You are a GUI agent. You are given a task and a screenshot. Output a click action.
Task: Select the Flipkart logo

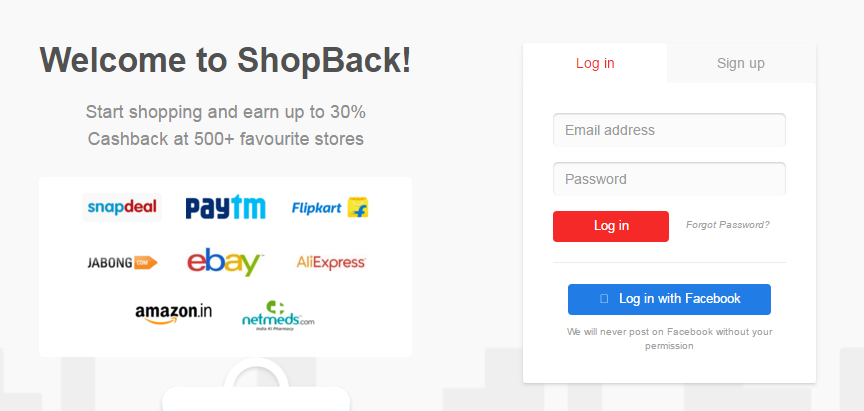click(x=330, y=208)
